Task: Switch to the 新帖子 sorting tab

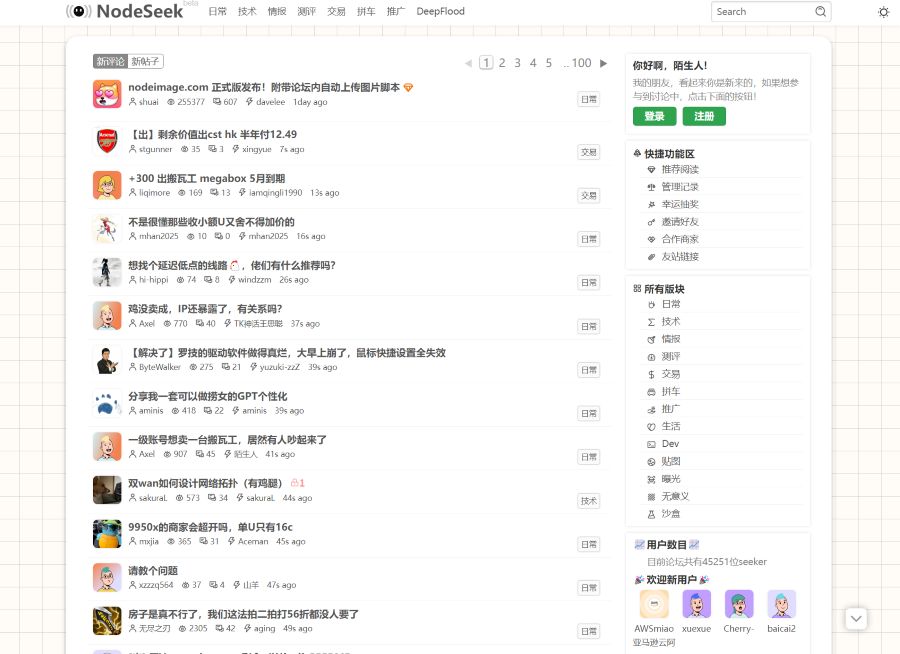Action: click(145, 62)
